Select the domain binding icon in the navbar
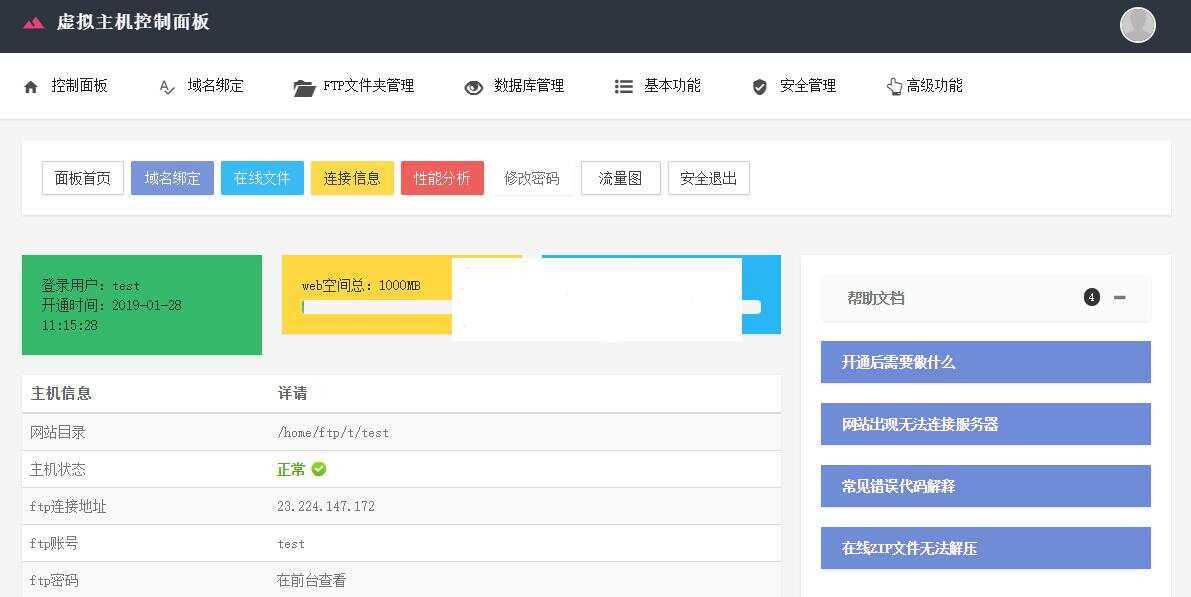 click(166, 86)
